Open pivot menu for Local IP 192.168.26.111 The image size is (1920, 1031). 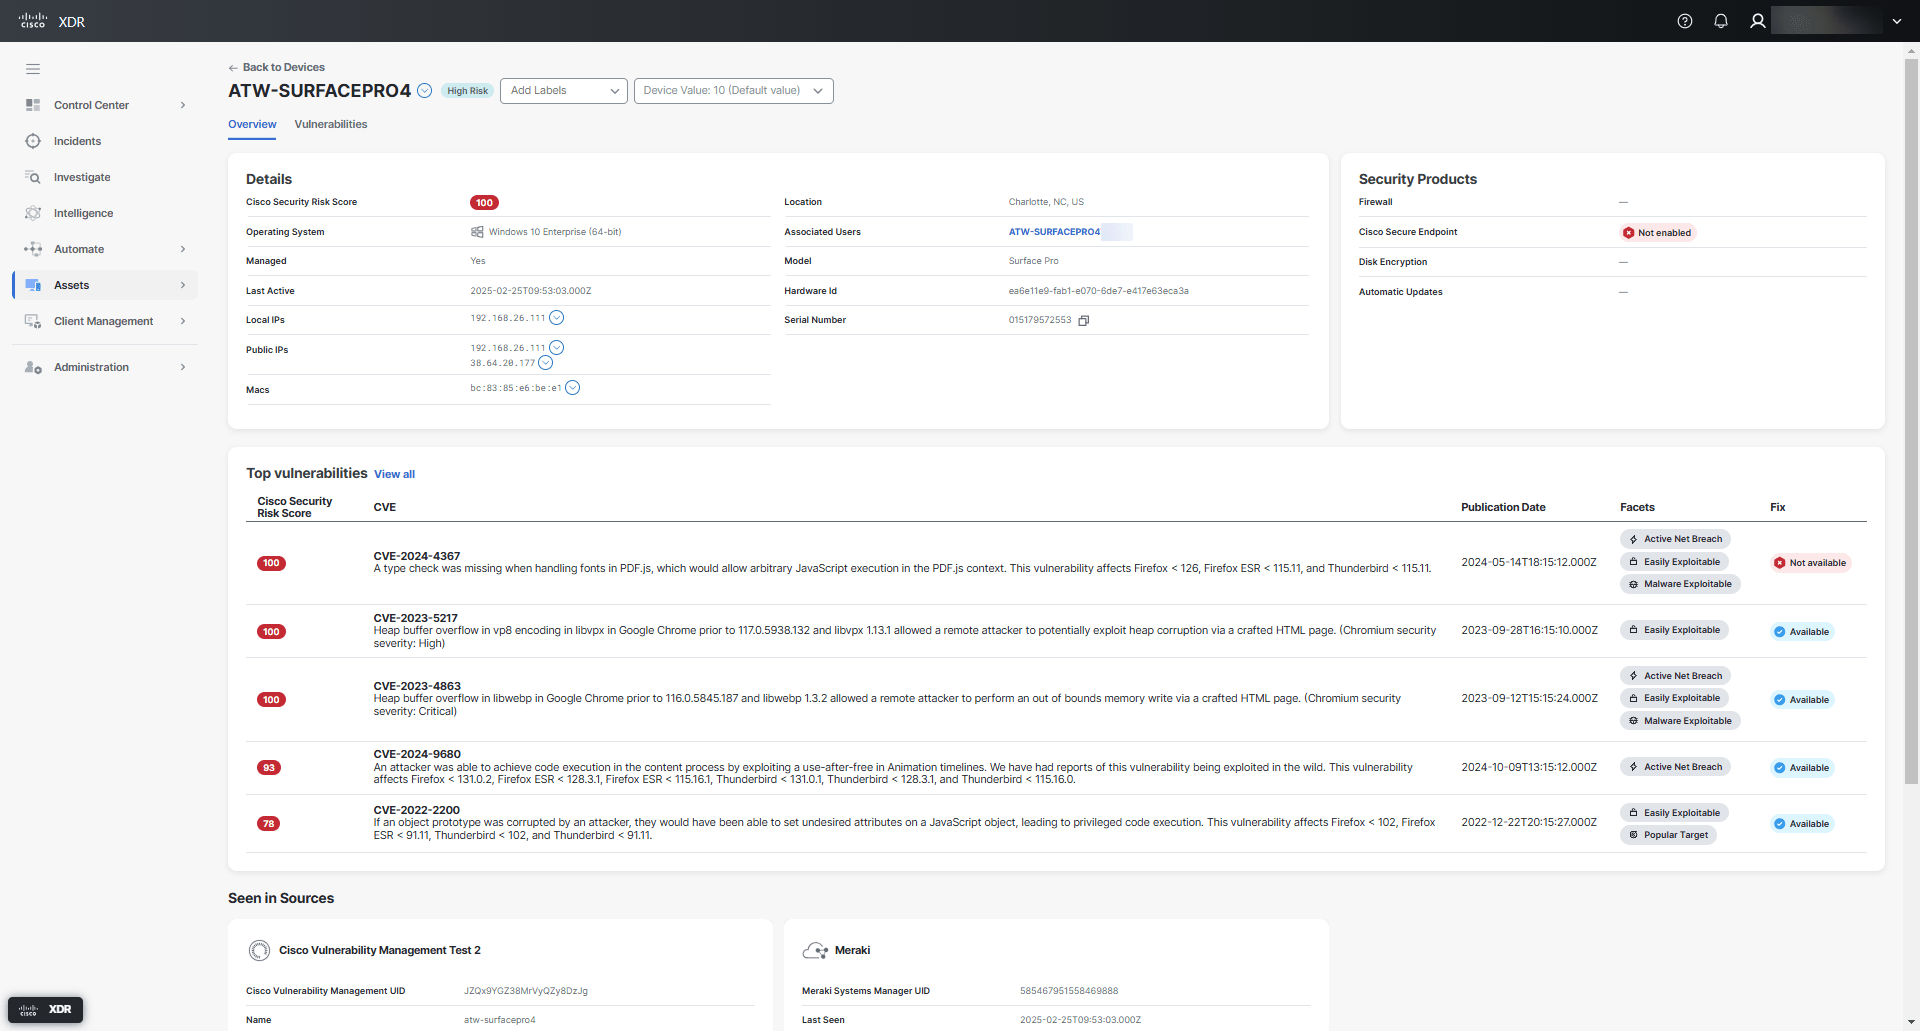click(557, 318)
